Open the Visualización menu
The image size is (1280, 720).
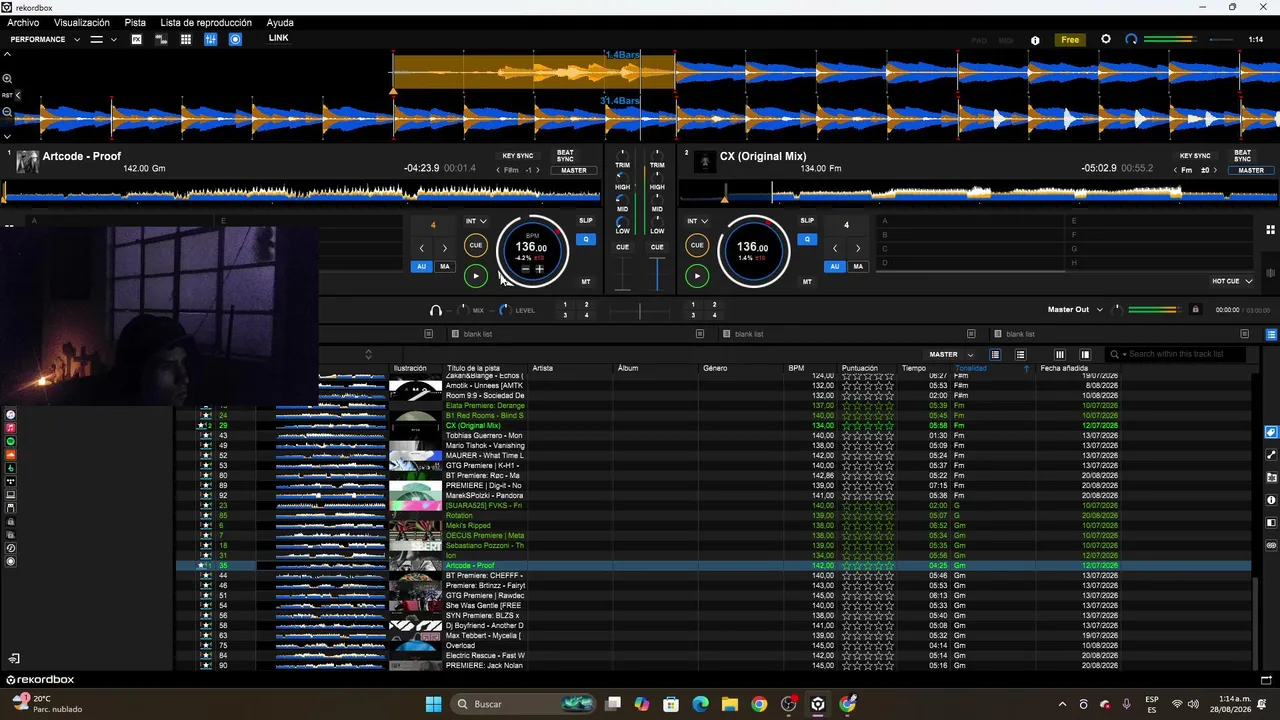[82, 22]
